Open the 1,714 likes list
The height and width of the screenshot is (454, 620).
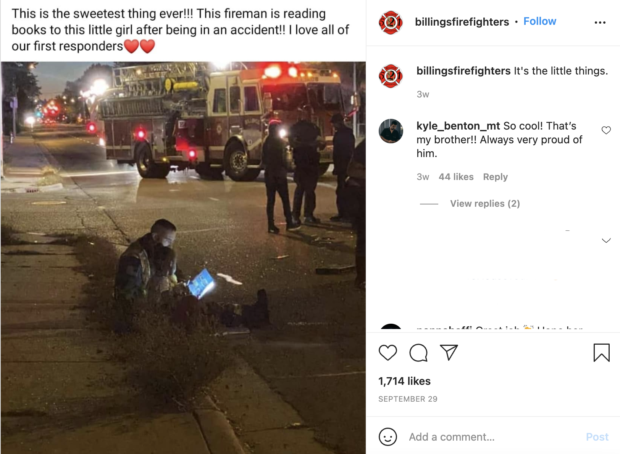point(405,381)
